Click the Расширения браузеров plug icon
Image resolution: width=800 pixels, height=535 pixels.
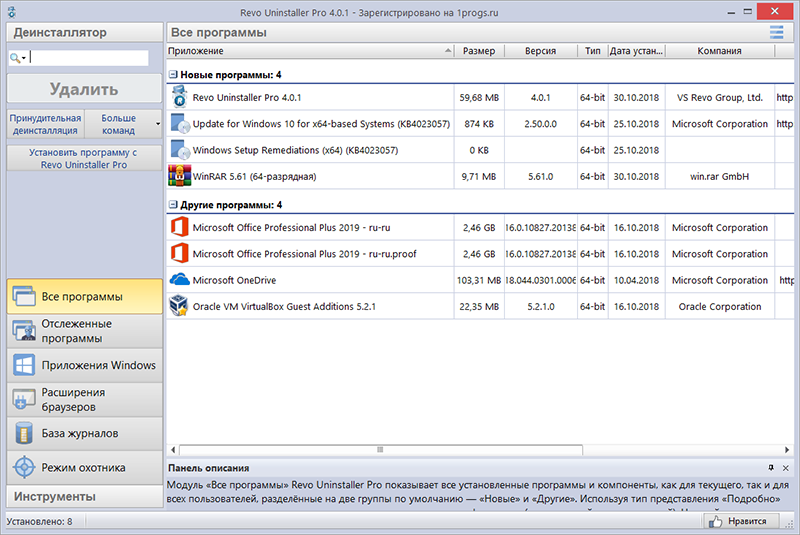point(24,399)
